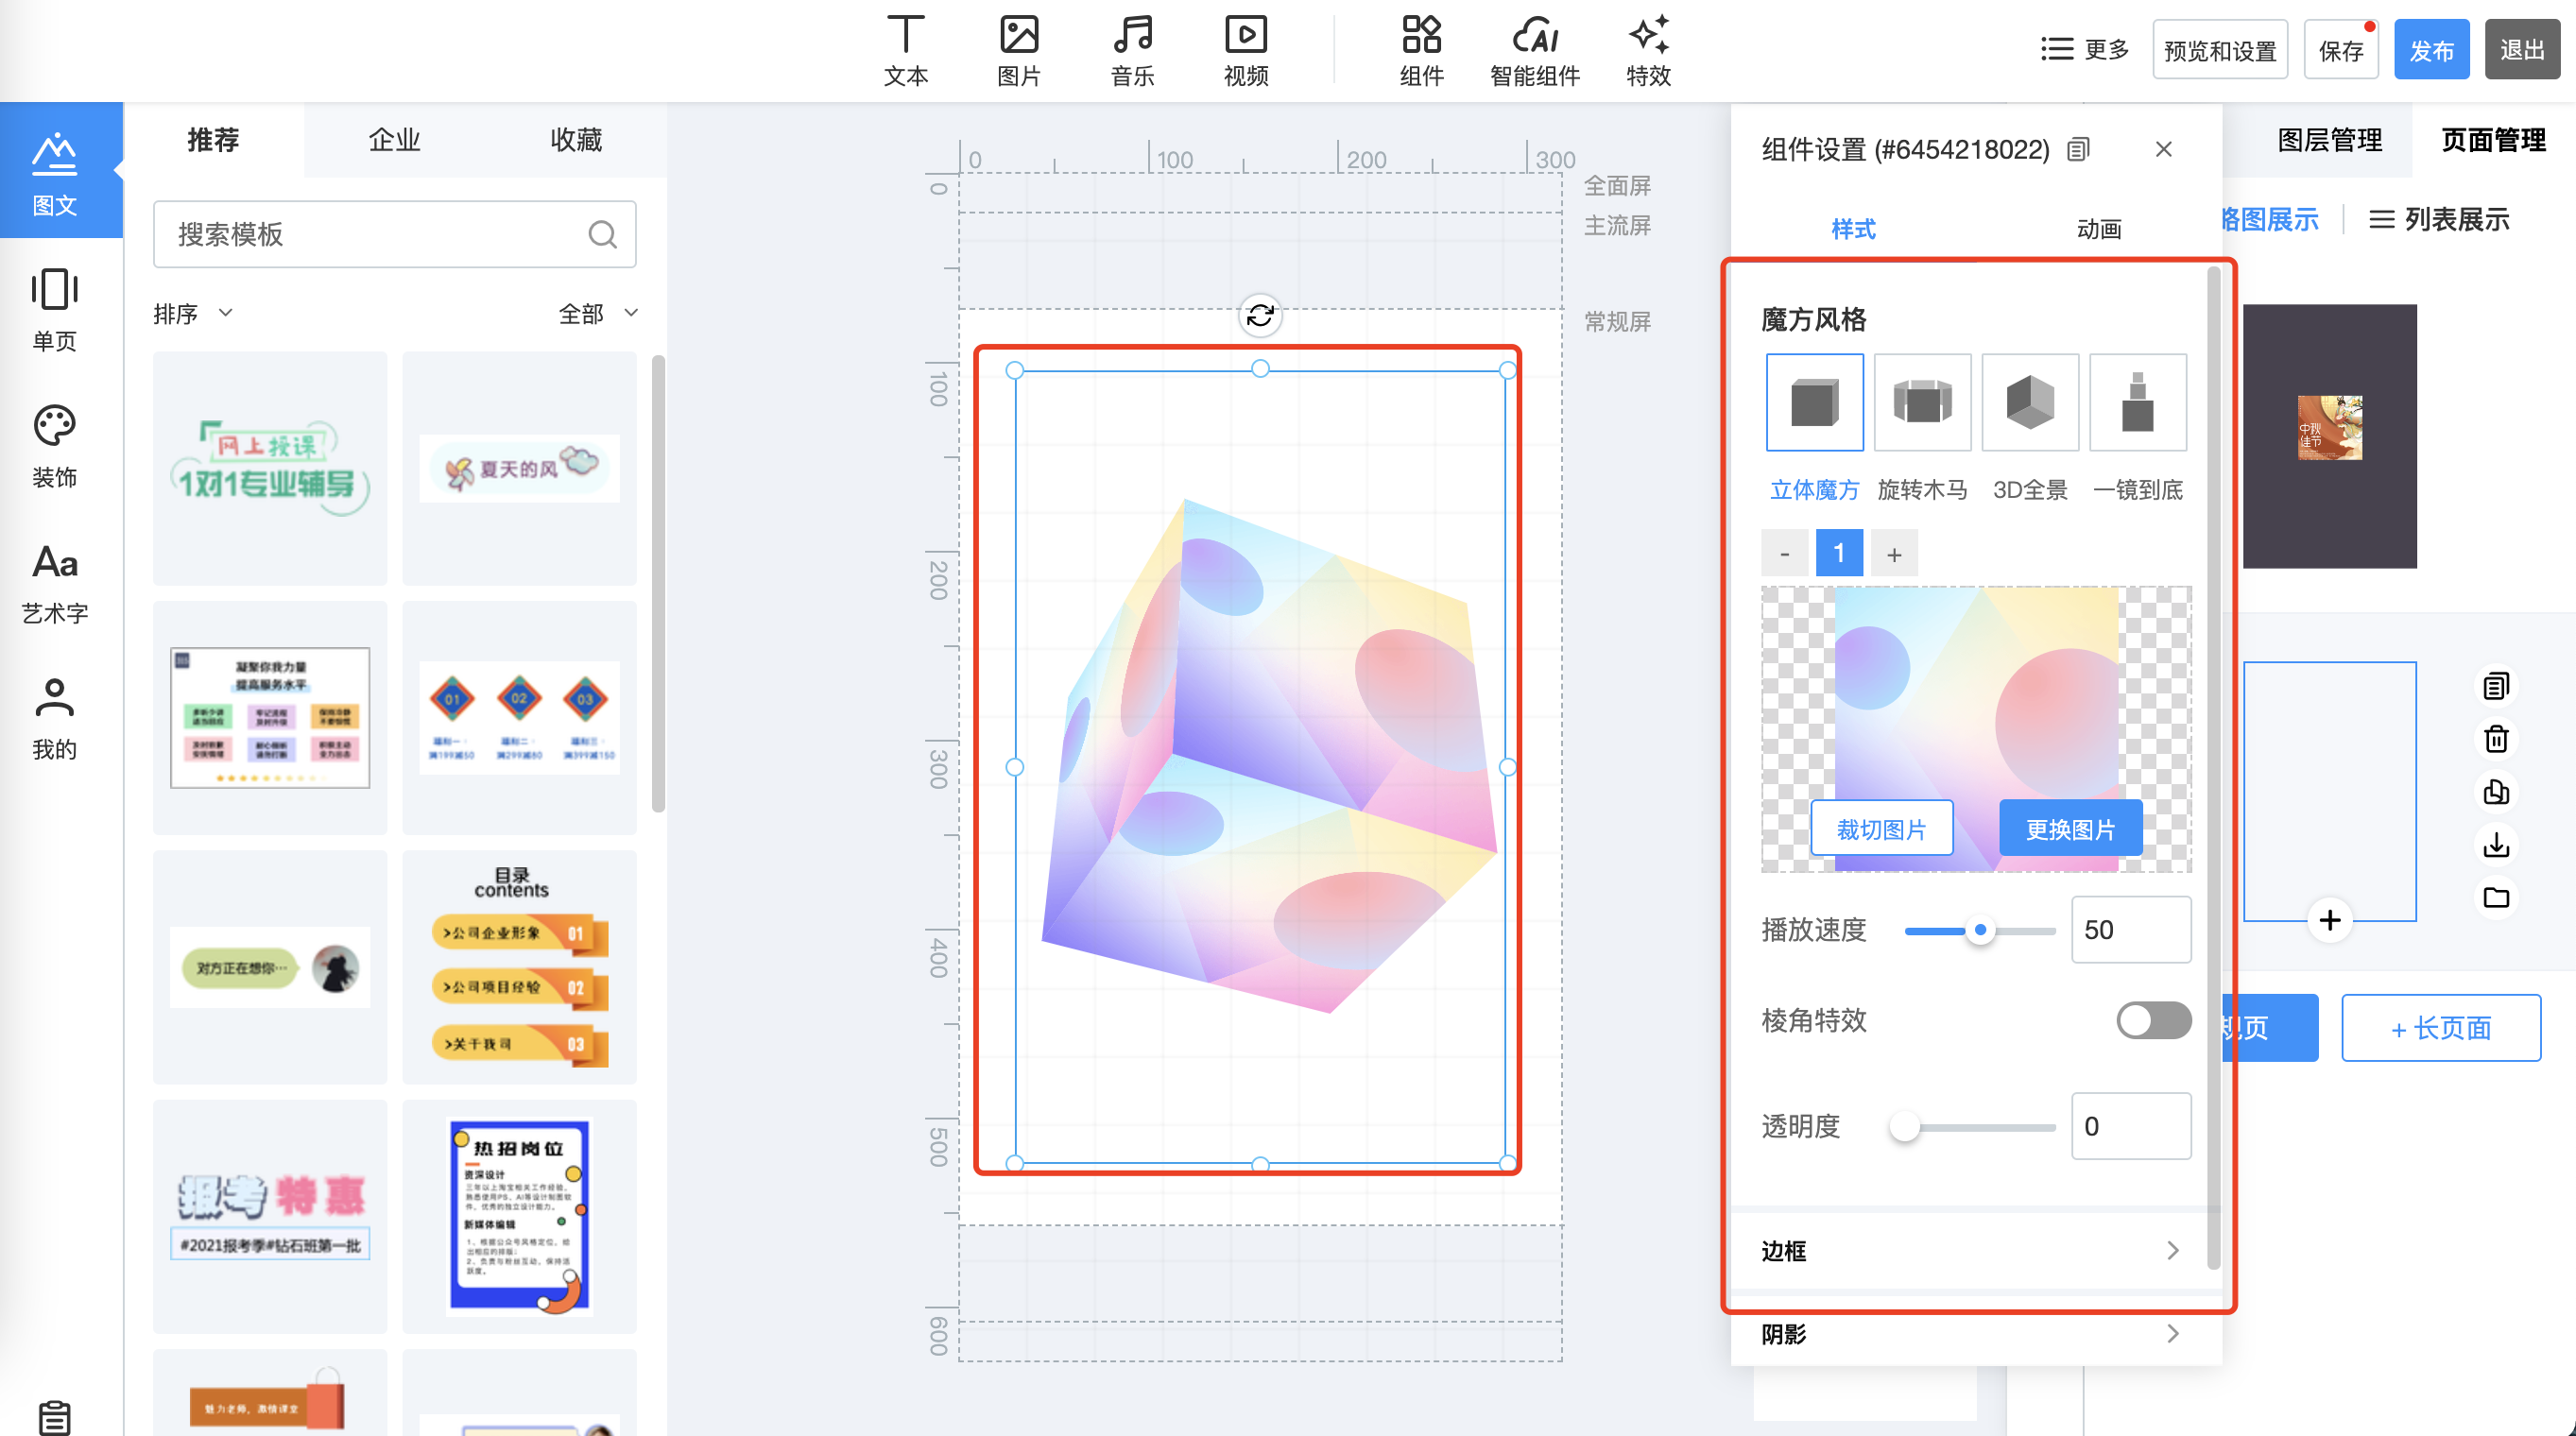Switch to the 企业 tab
The image size is (2576, 1436).
click(x=395, y=140)
